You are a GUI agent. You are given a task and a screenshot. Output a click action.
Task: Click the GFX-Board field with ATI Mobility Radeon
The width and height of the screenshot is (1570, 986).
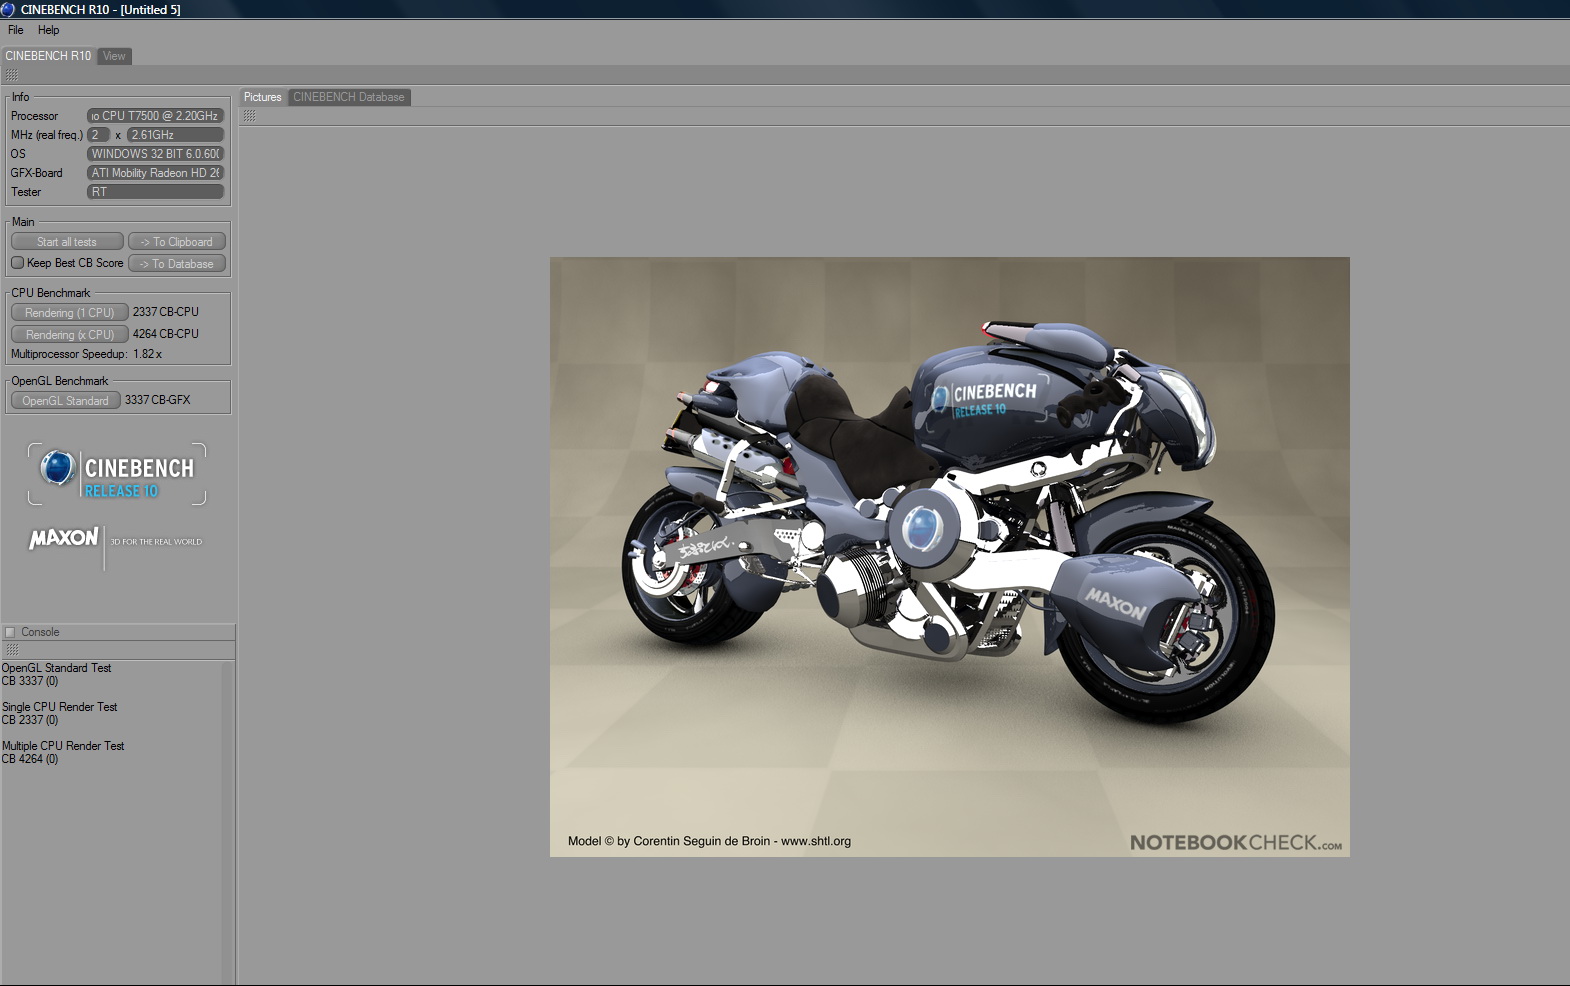pyautogui.click(x=155, y=173)
